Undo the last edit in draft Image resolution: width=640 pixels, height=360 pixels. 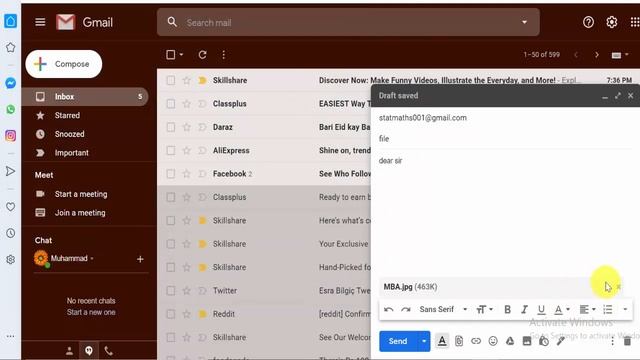click(389, 310)
